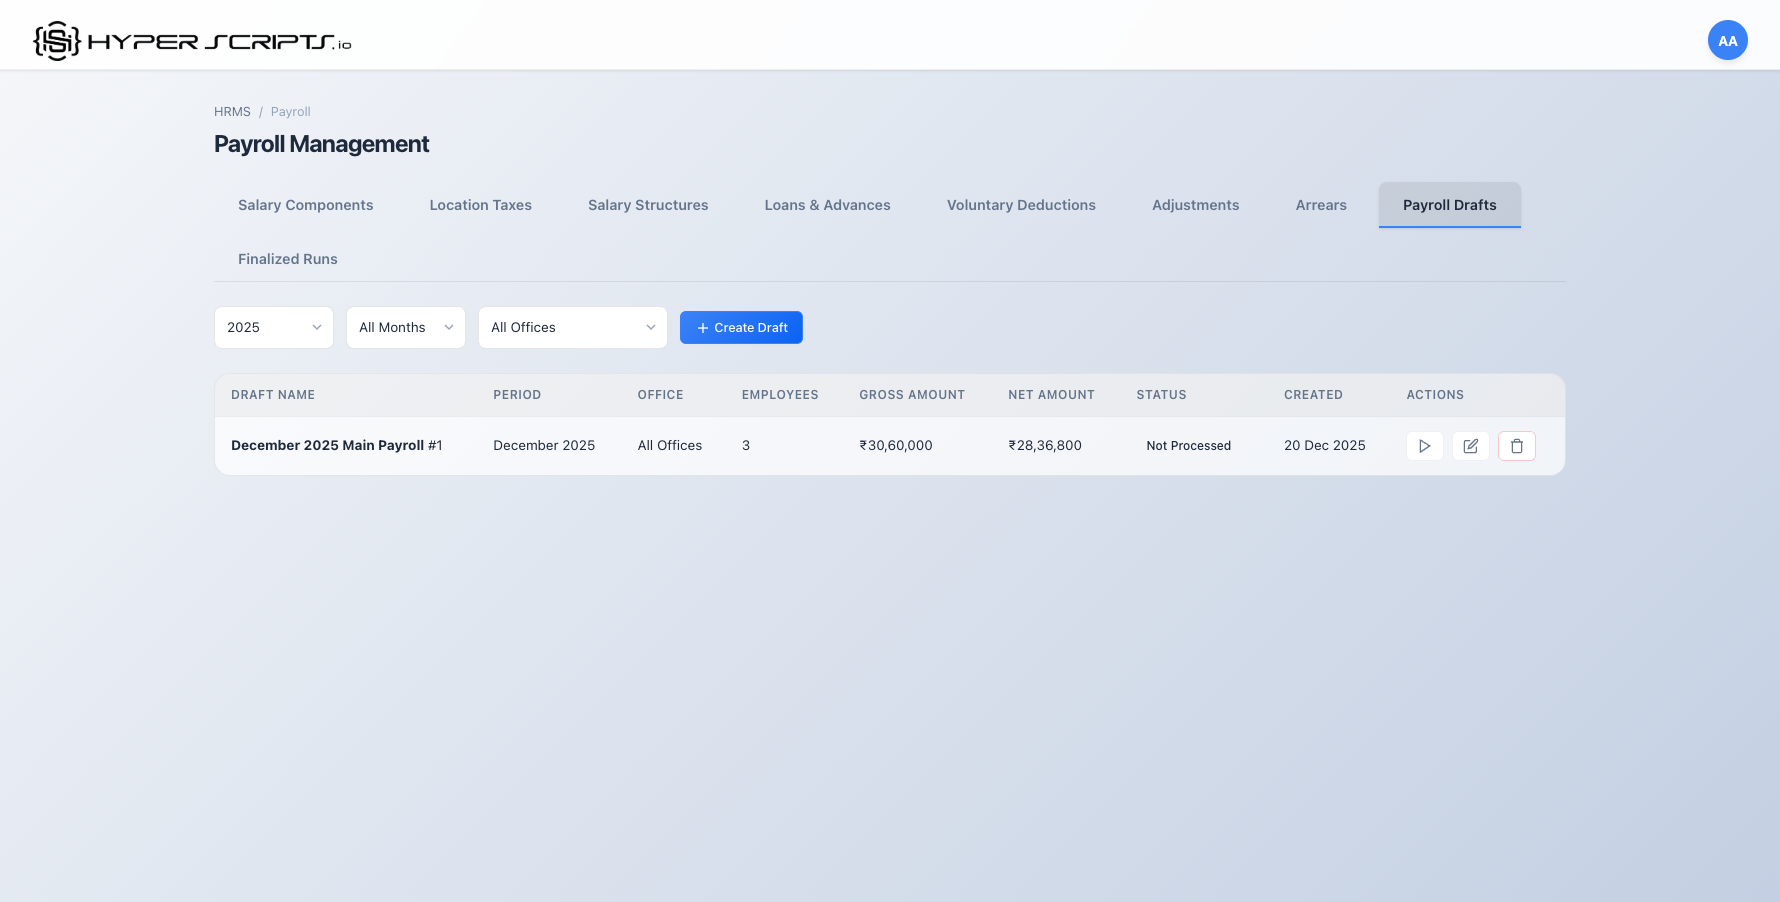Switch to the Adjustments tab
Screen dimensions: 1780x902
click(1195, 205)
